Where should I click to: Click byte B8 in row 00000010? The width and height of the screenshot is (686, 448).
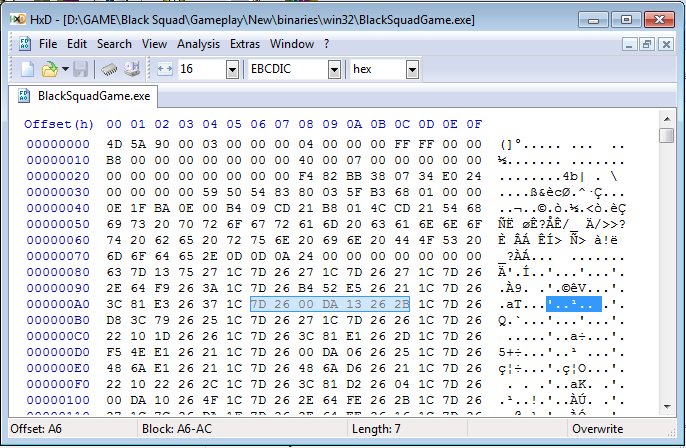[x=114, y=160]
